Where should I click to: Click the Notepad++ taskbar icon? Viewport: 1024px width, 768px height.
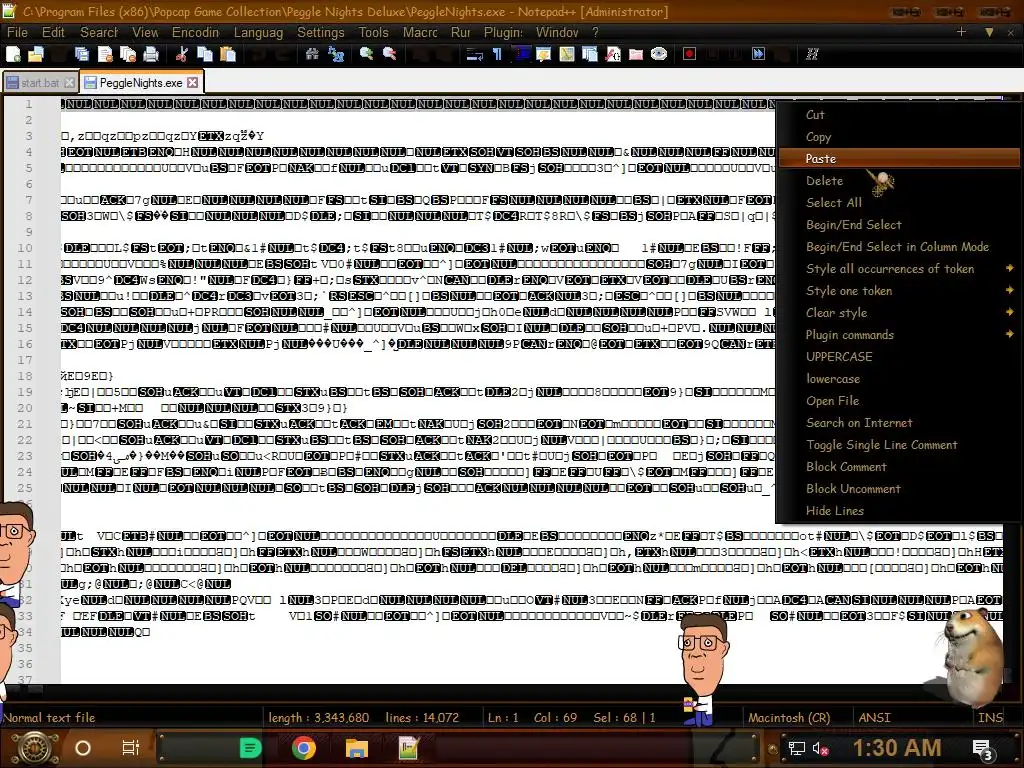(x=409, y=748)
